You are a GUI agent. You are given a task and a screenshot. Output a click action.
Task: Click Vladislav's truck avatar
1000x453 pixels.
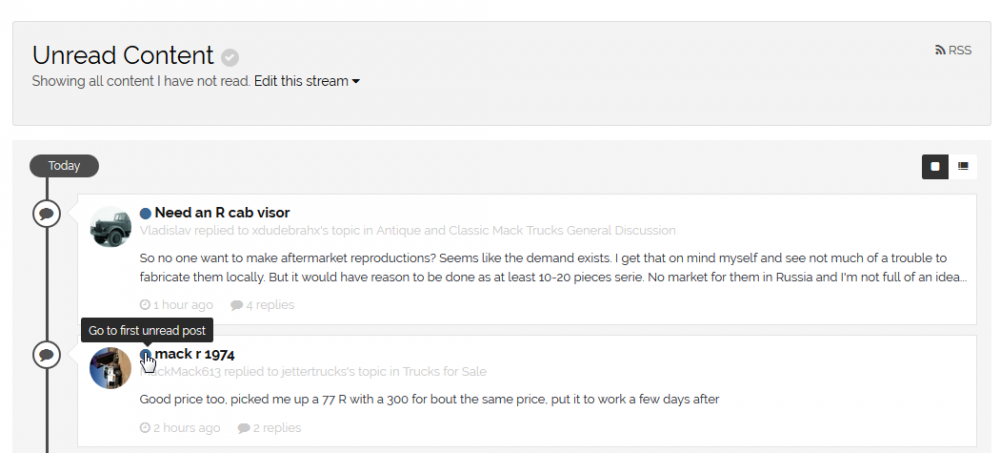pos(110,226)
